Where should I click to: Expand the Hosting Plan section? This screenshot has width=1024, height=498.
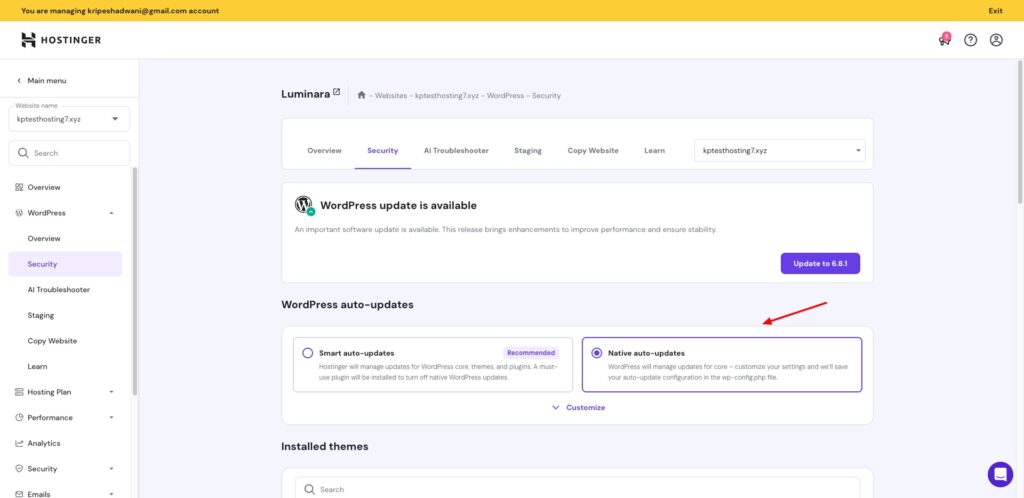[112, 392]
